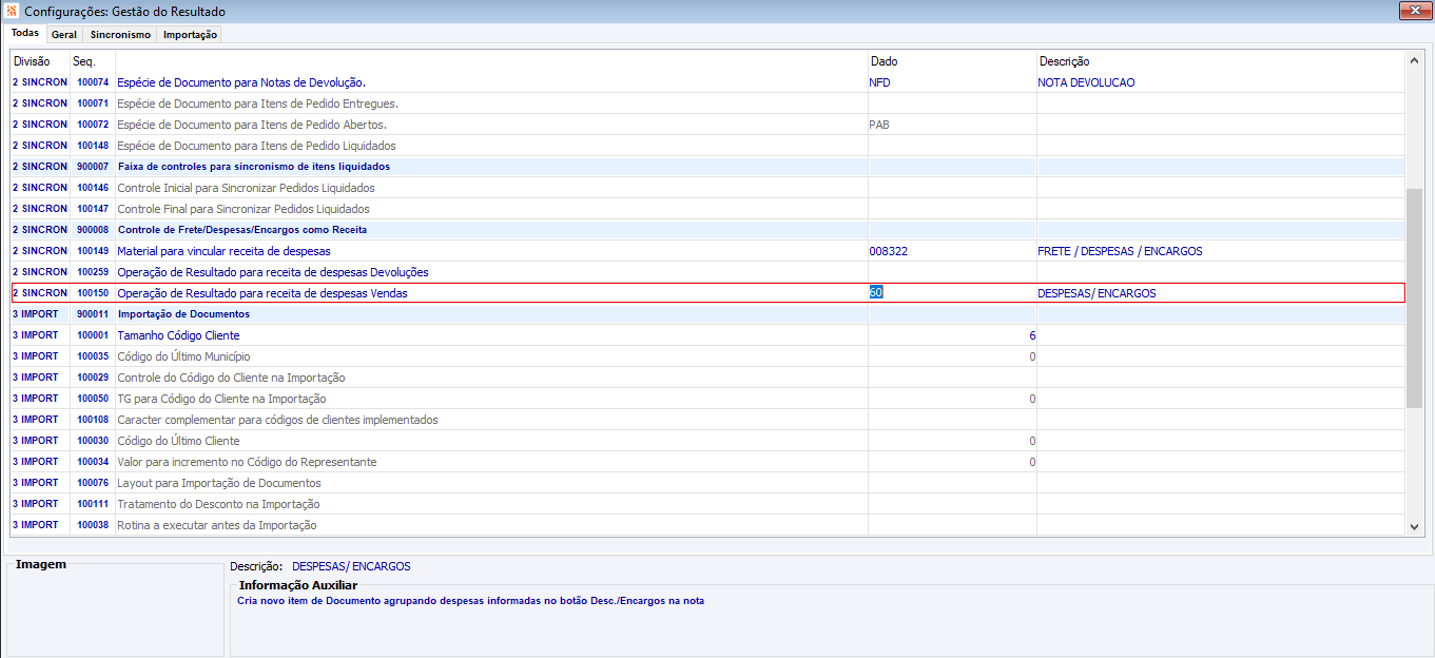Image resolution: width=1435 pixels, height=658 pixels.
Task: Select 'Código do Último Município' row
Action: (x=707, y=356)
